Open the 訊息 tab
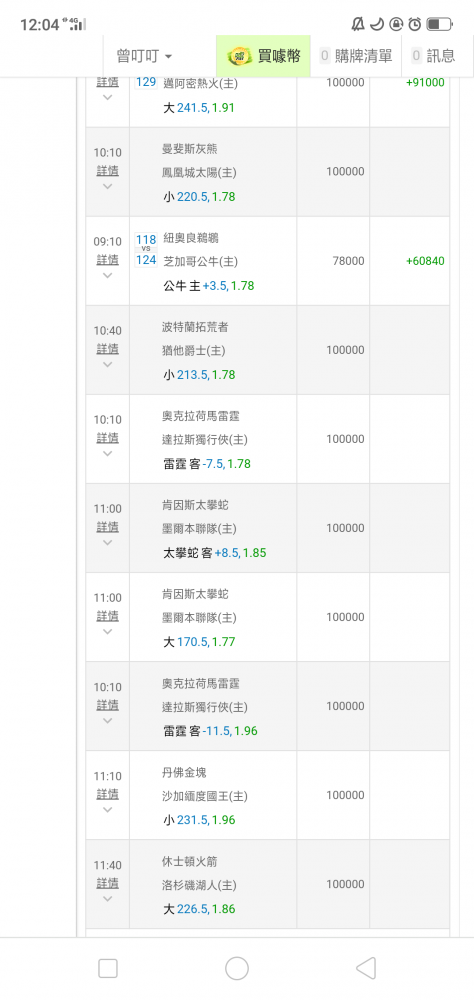The height and width of the screenshot is (1000, 474). click(434, 56)
